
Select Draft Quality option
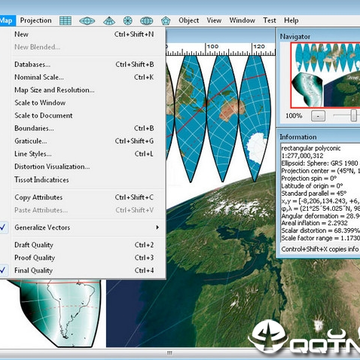click(83, 245)
